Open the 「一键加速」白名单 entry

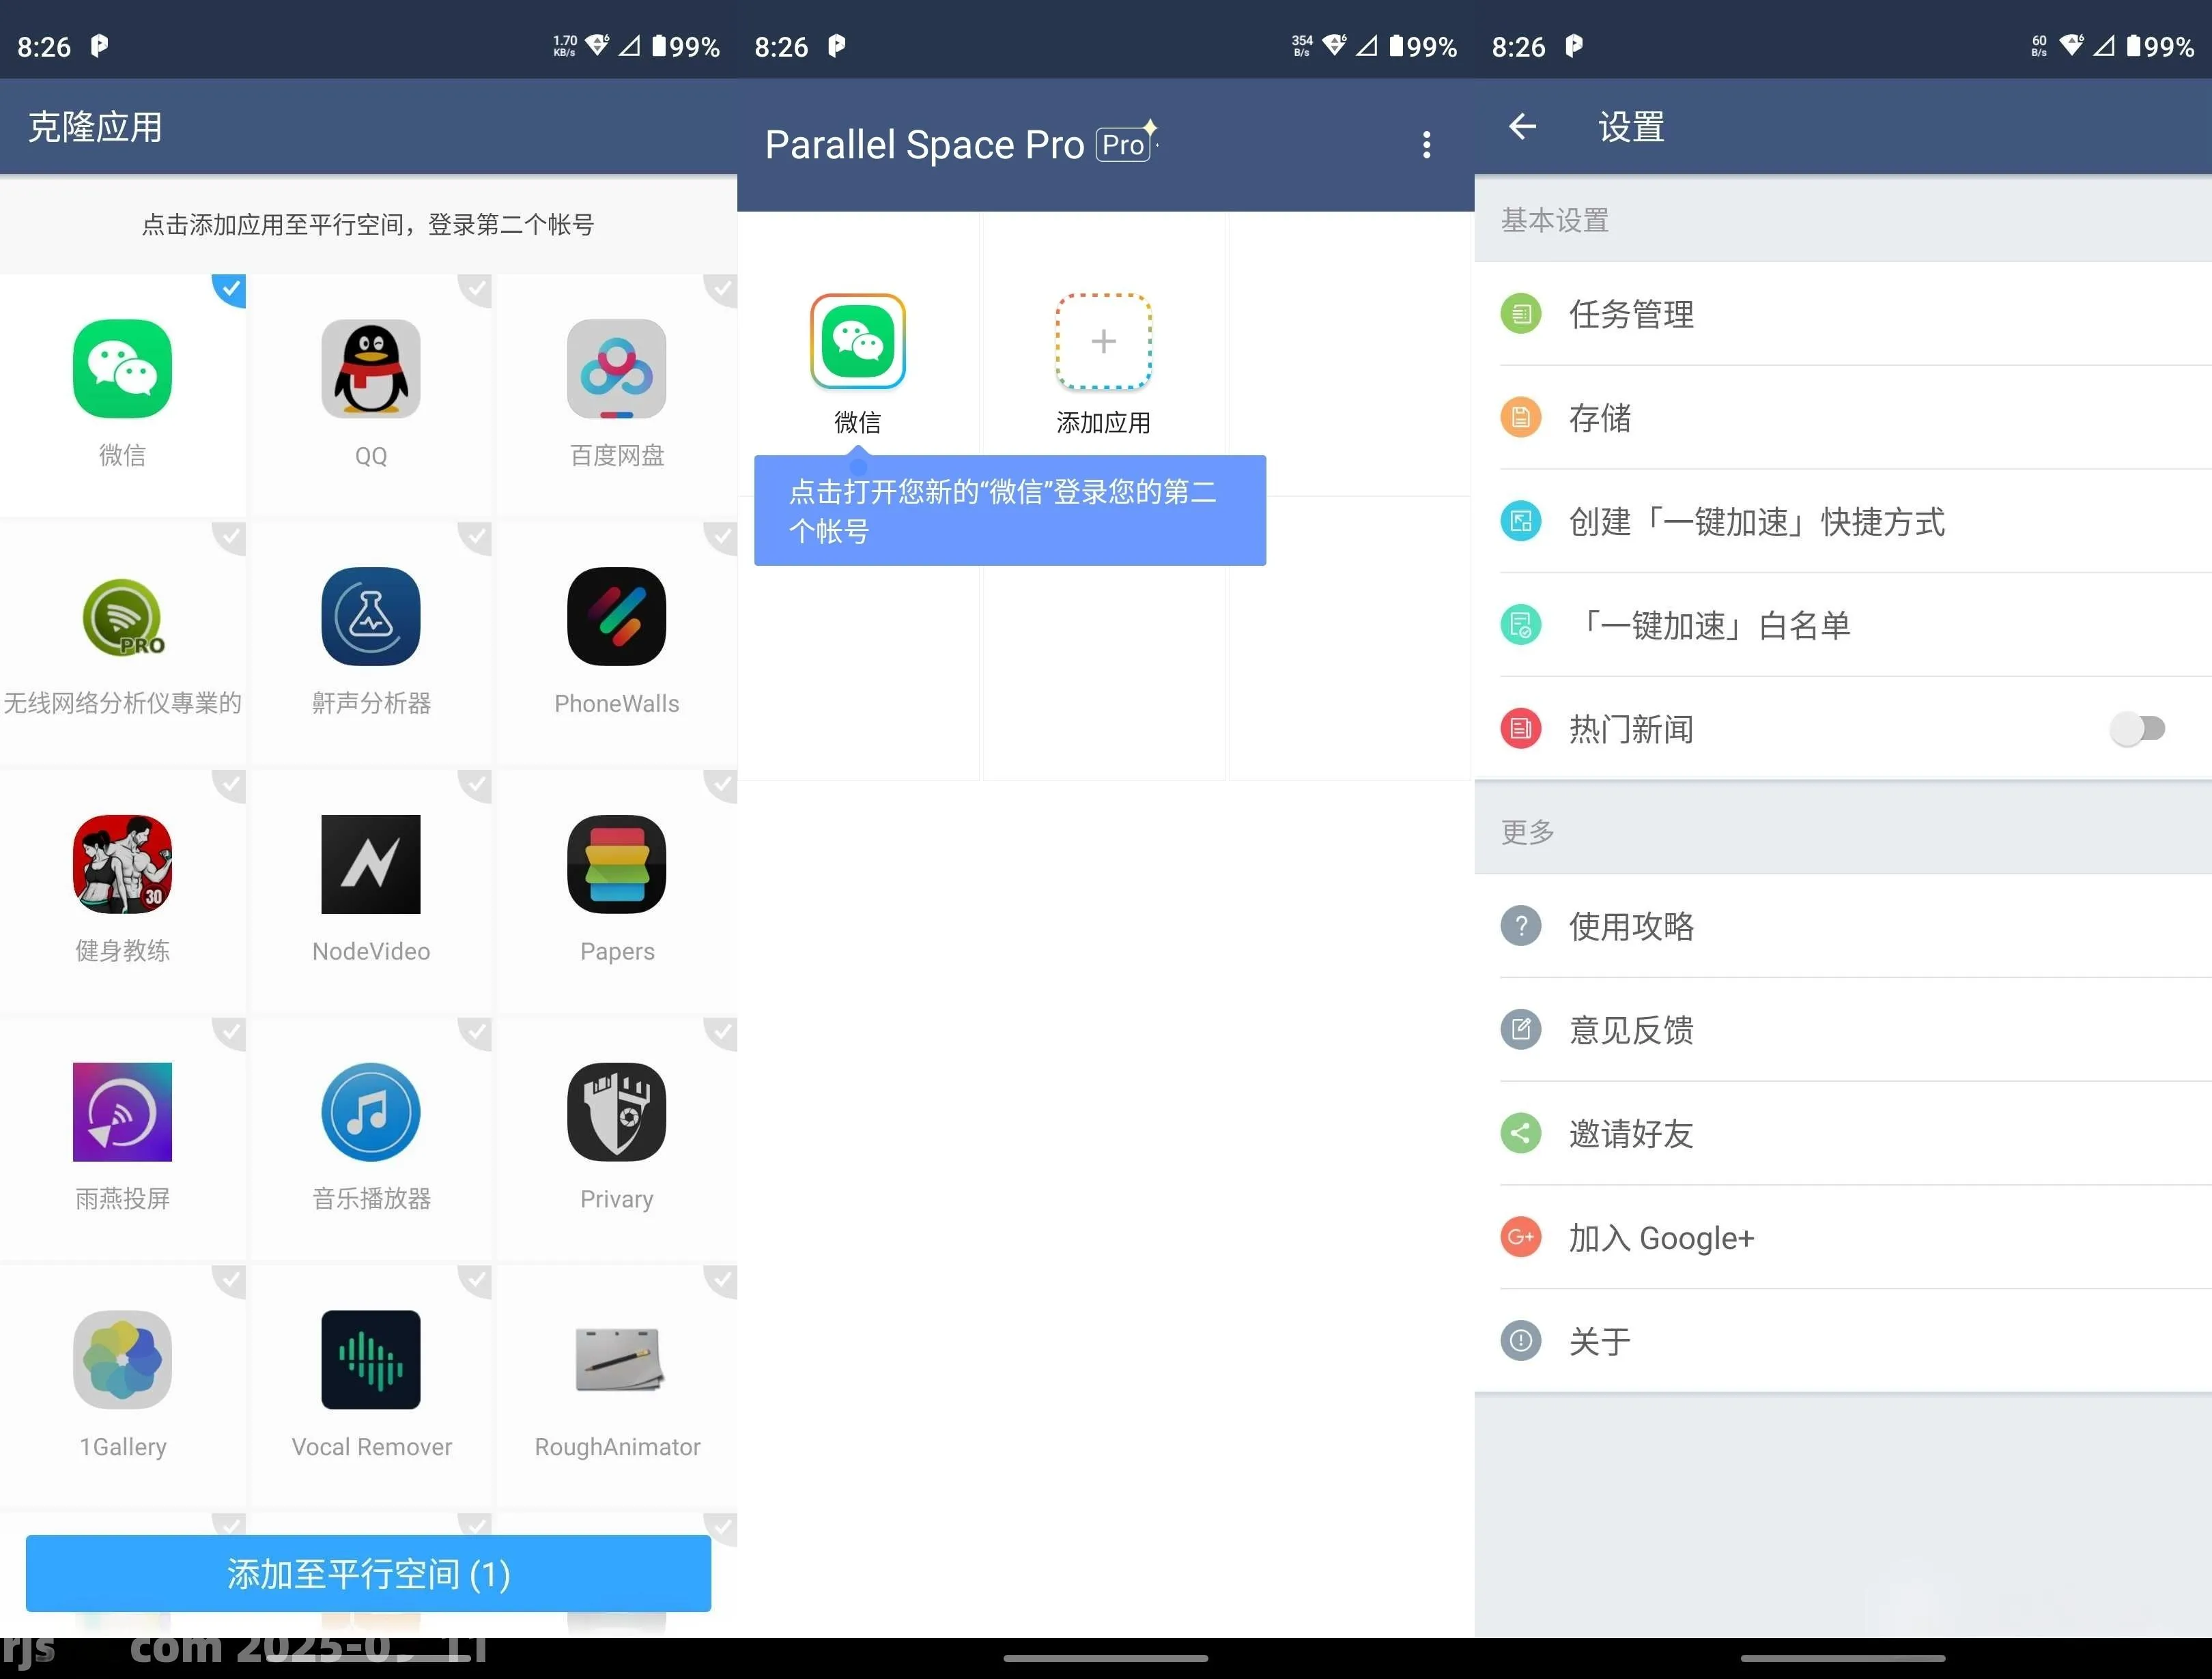1843,626
